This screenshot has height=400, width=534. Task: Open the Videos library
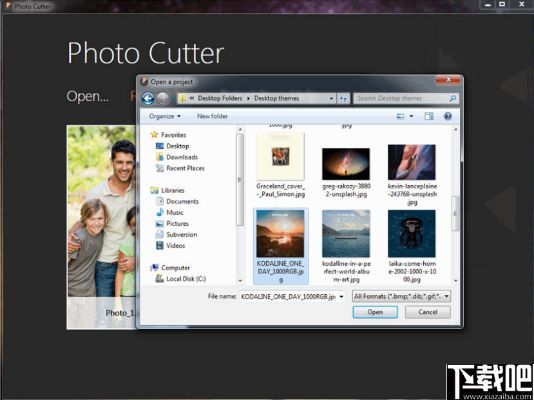[x=176, y=245]
